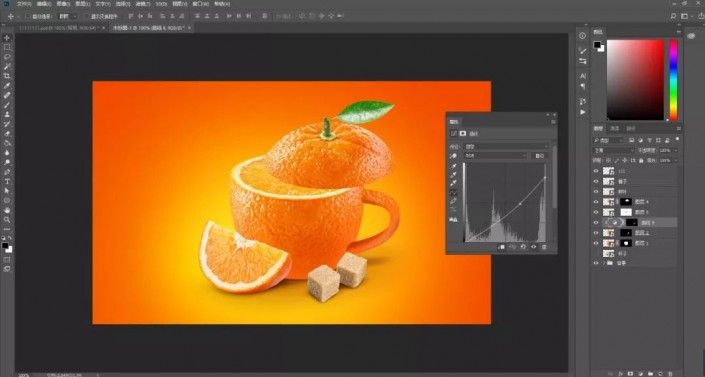Click the Photoshop logo in the menu bar
This screenshot has width=705, height=377.
pyautogui.click(x=6, y=4)
